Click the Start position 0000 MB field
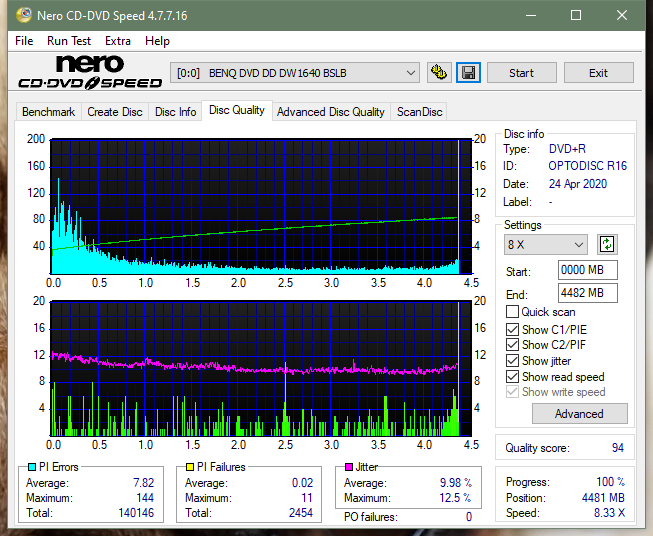653x536 pixels. point(587,270)
